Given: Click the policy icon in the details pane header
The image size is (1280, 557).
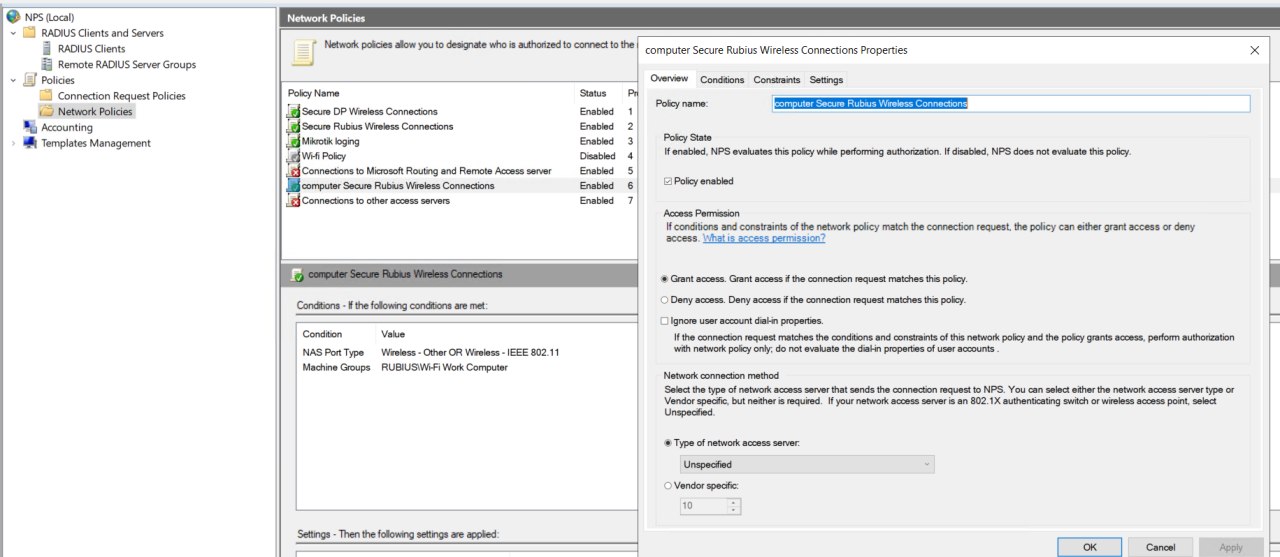Looking at the screenshot, I should (297, 274).
